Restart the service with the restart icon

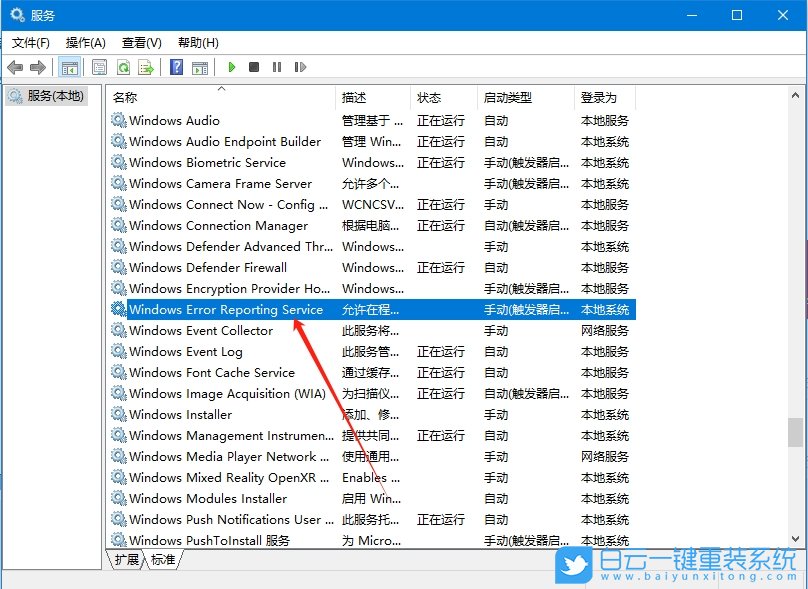click(x=300, y=67)
